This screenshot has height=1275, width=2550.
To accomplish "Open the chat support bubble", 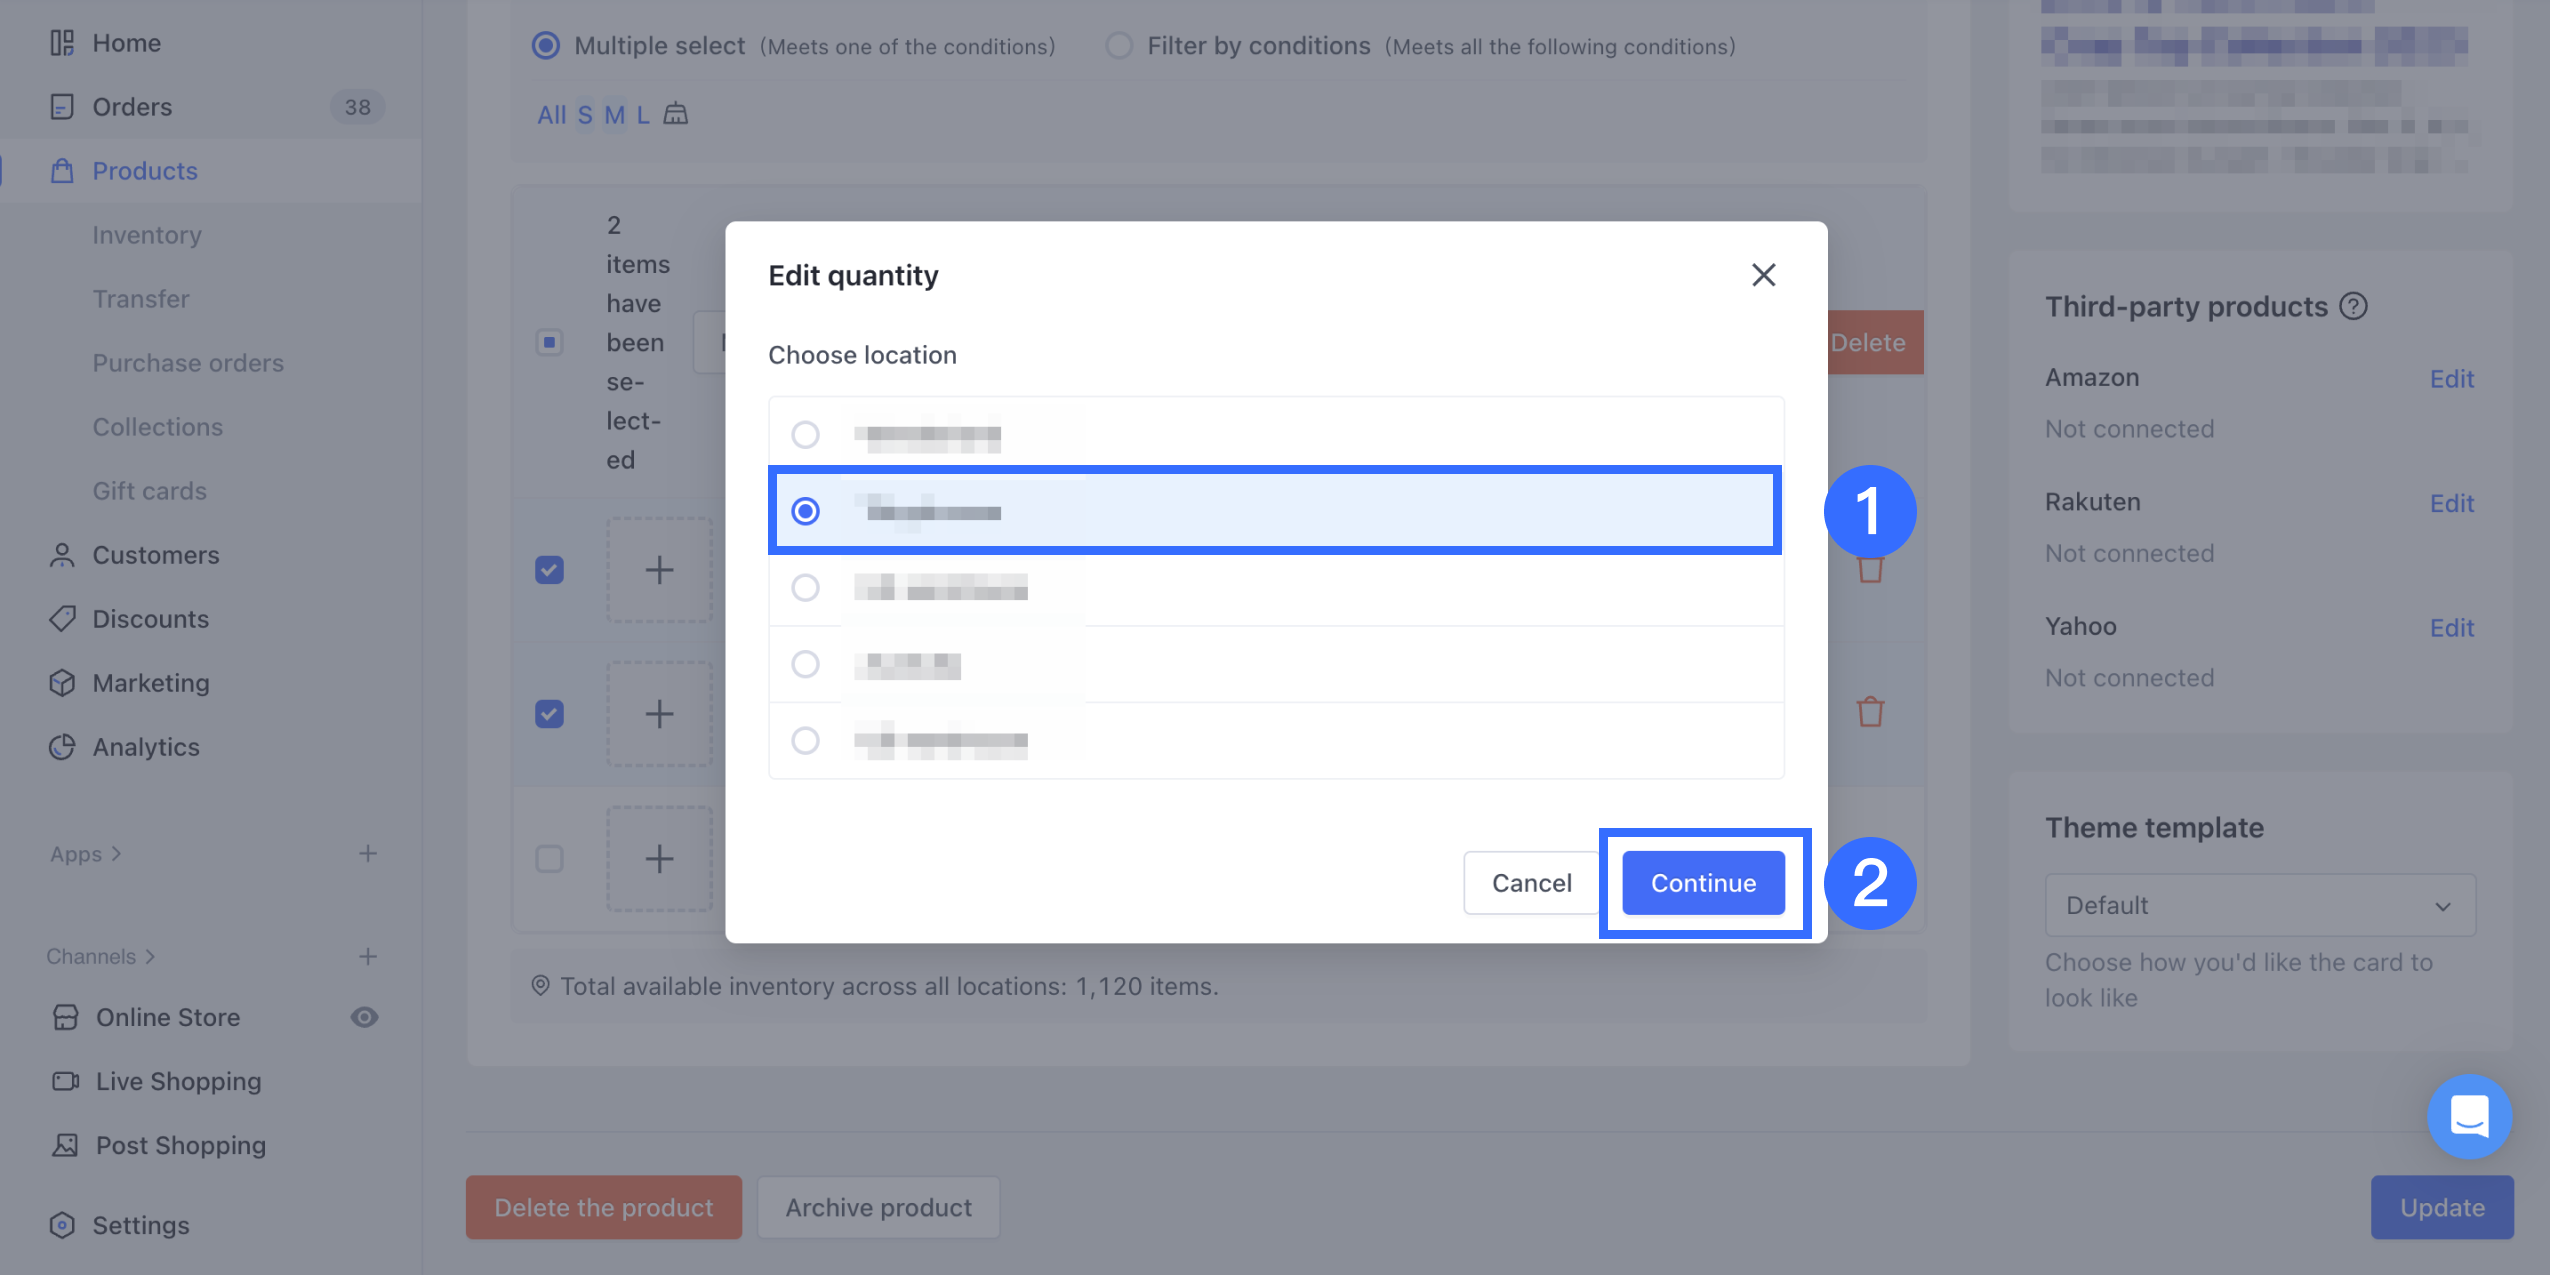I will [x=2469, y=1116].
